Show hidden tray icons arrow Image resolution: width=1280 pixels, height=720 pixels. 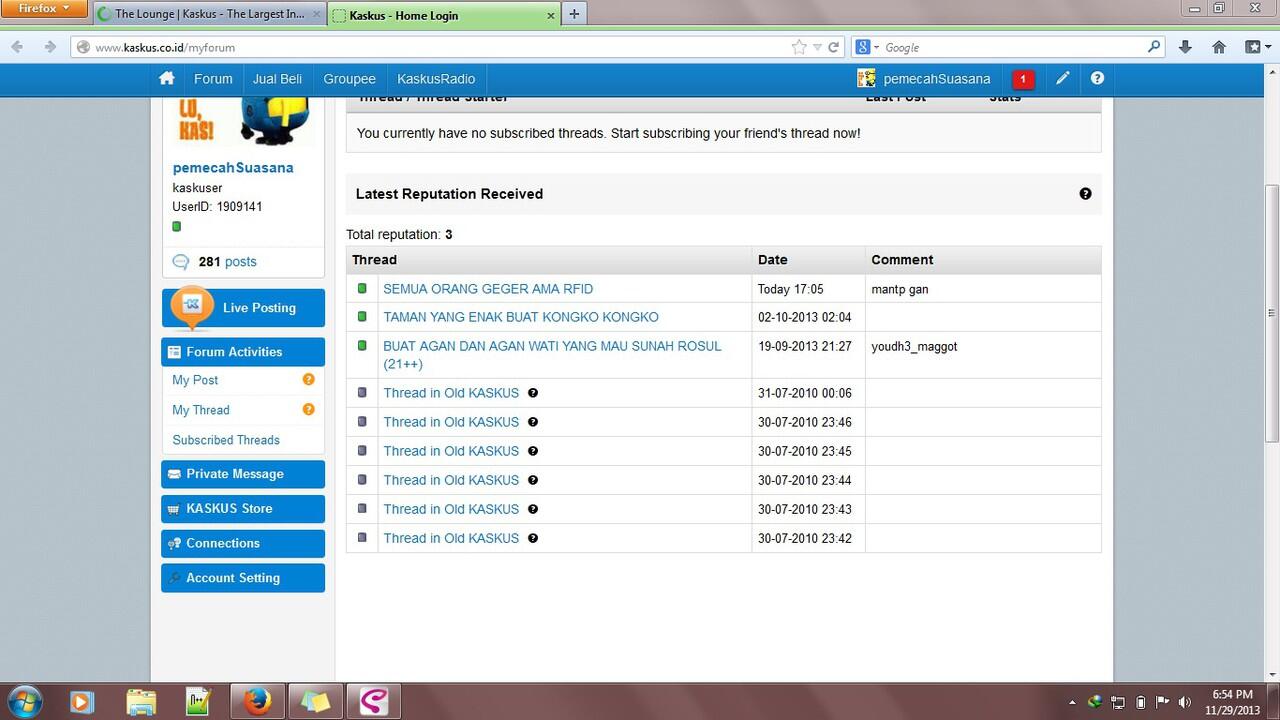click(1073, 702)
